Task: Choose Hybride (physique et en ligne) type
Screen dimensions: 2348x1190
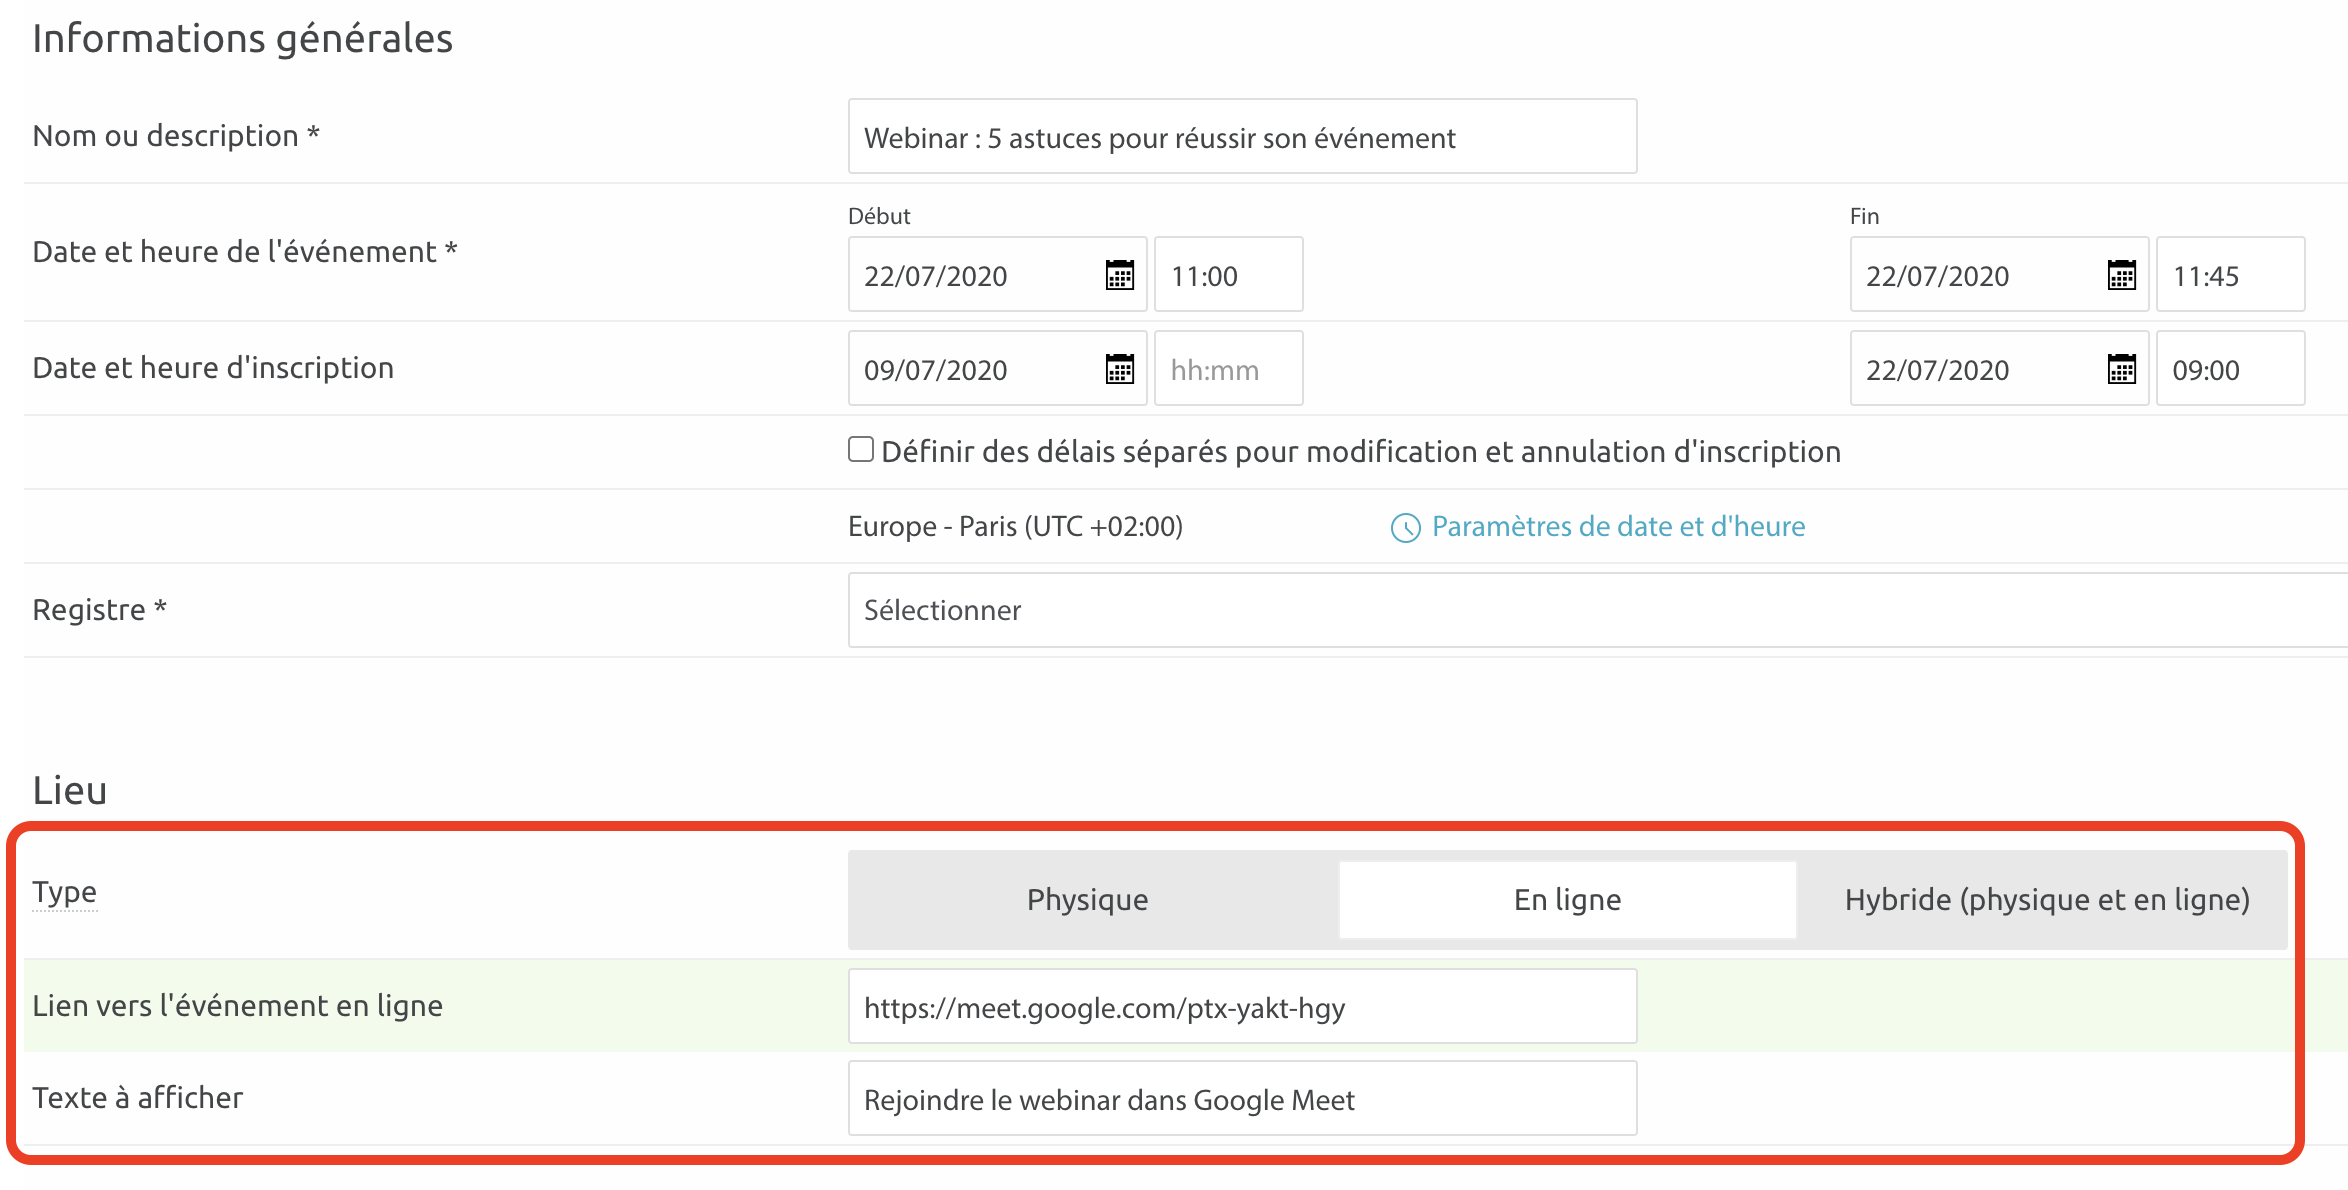Action: pos(2046,900)
